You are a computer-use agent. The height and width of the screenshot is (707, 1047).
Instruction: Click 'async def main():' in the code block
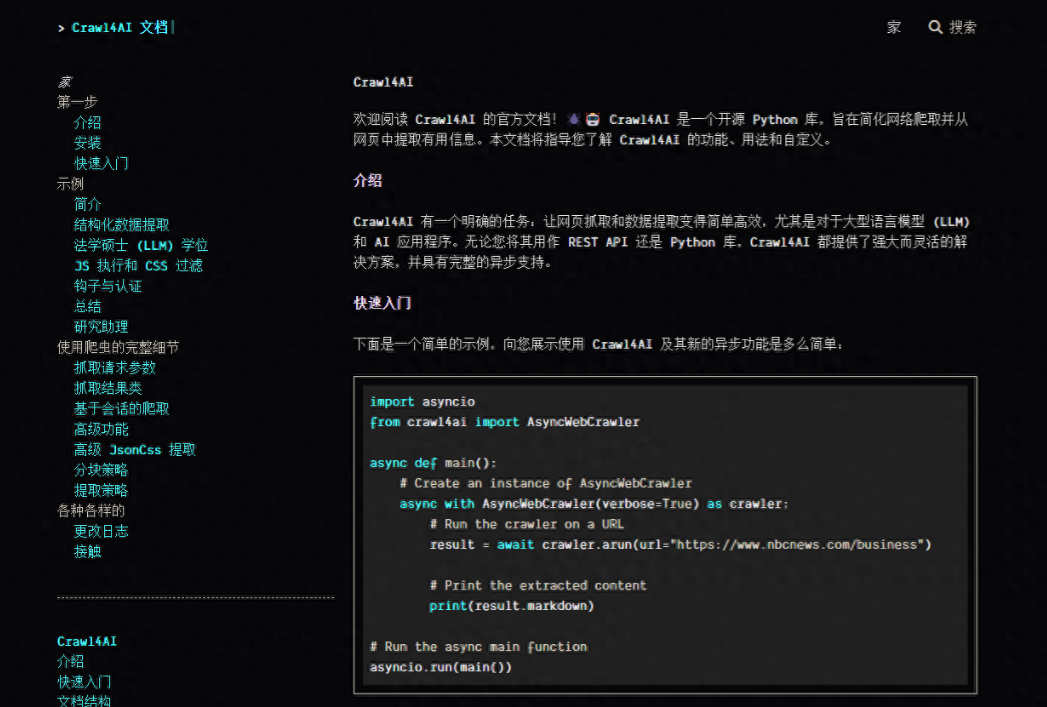point(433,463)
